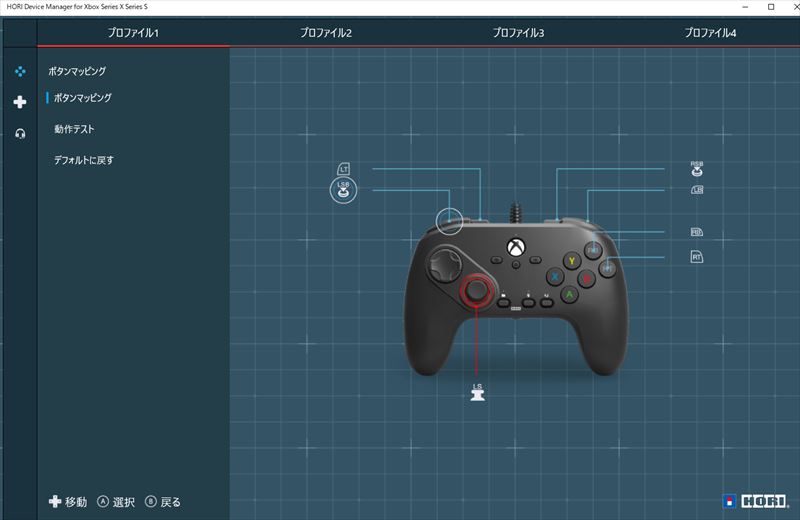Click the controller's upper-right face button

point(593,251)
